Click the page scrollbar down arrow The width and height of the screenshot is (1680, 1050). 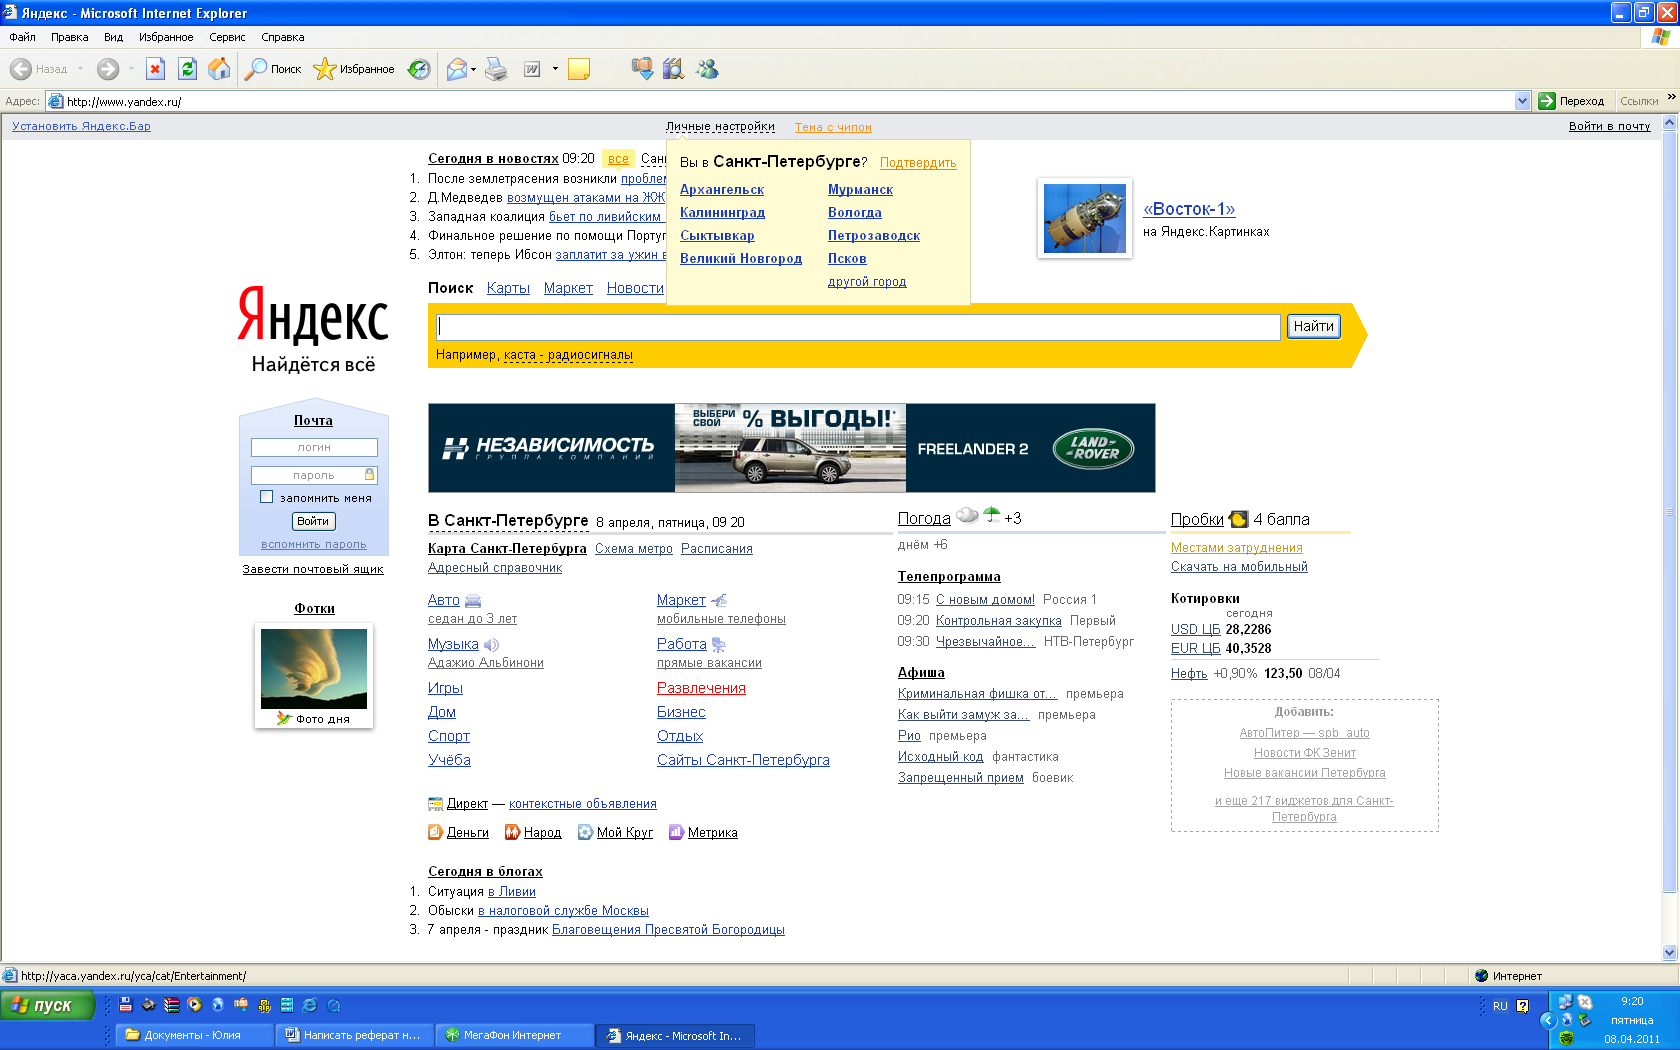1669,953
